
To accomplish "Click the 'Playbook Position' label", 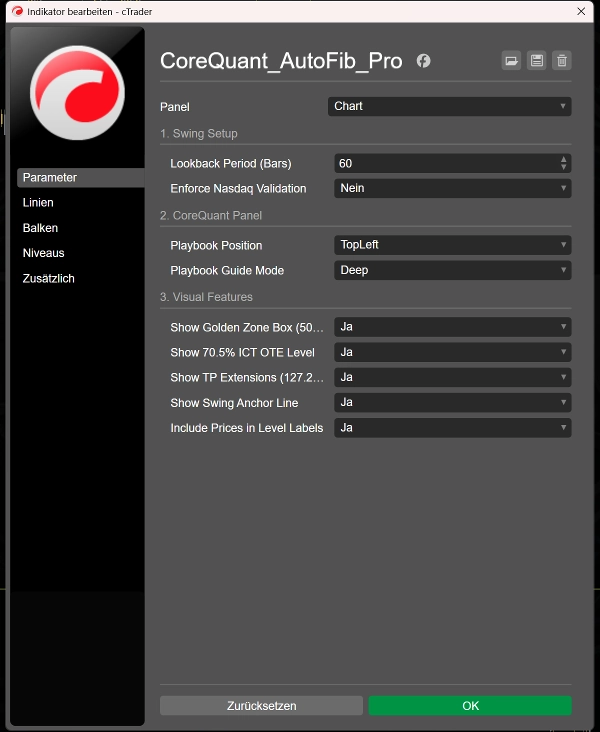I will (x=216, y=246).
